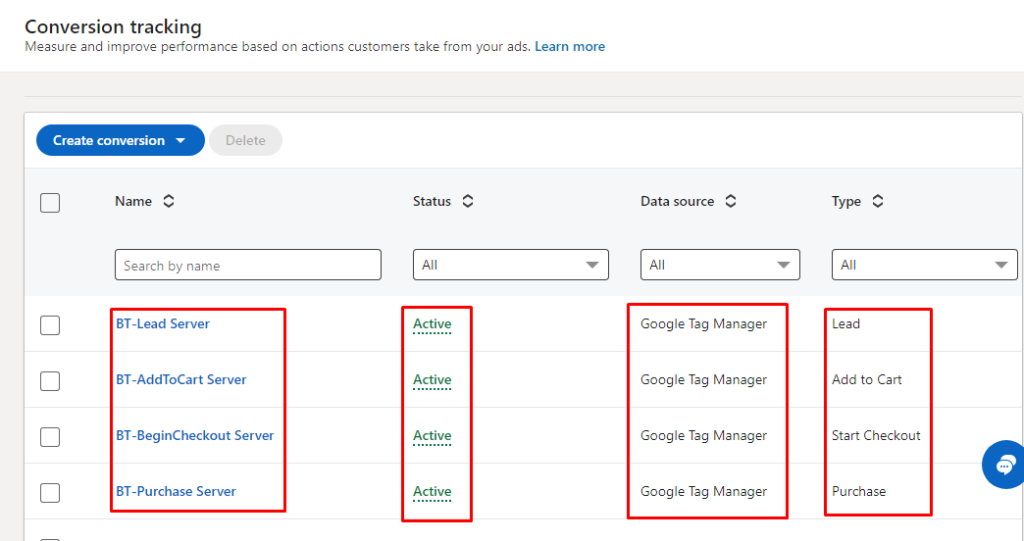Click Active status of BT-Purchase Server
The image size is (1024, 541).
click(432, 492)
